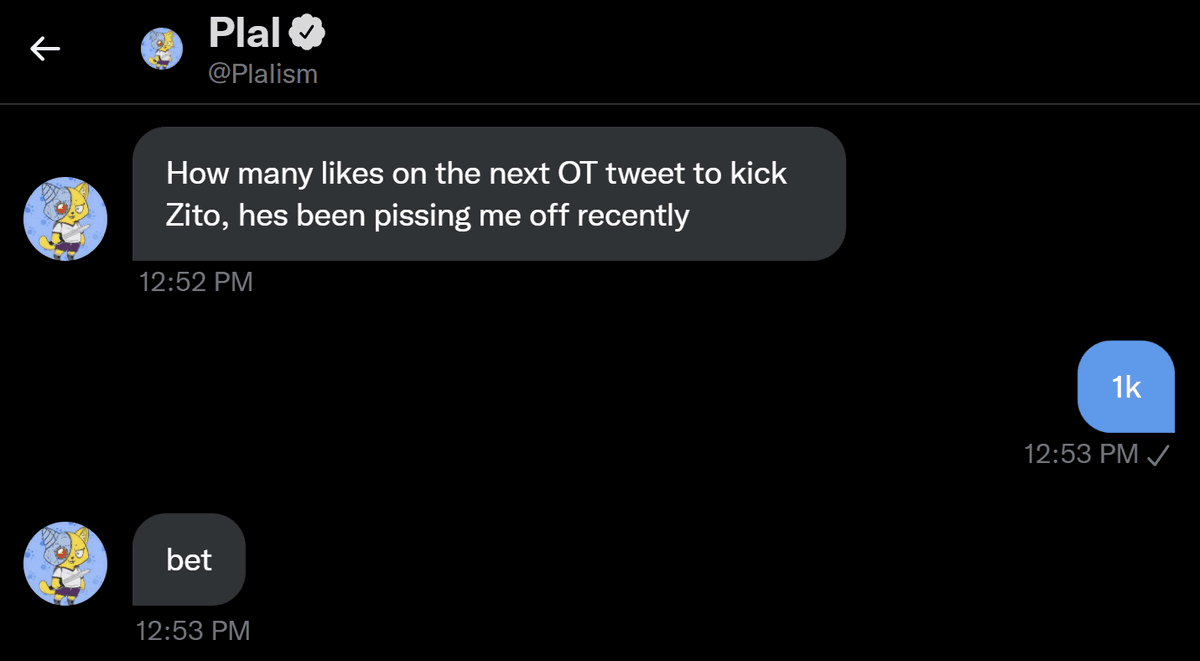Click the word "OT" in the message
Image resolution: width=1200 pixels, height=661 pixels.
tap(574, 174)
